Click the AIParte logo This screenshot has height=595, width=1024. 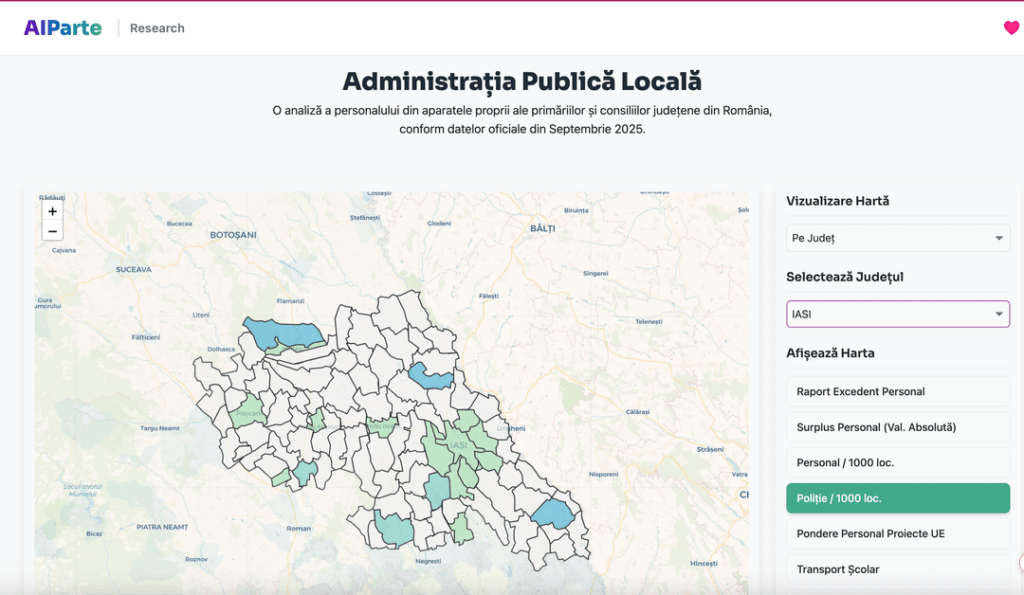pyautogui.click(x=63, y=28)
